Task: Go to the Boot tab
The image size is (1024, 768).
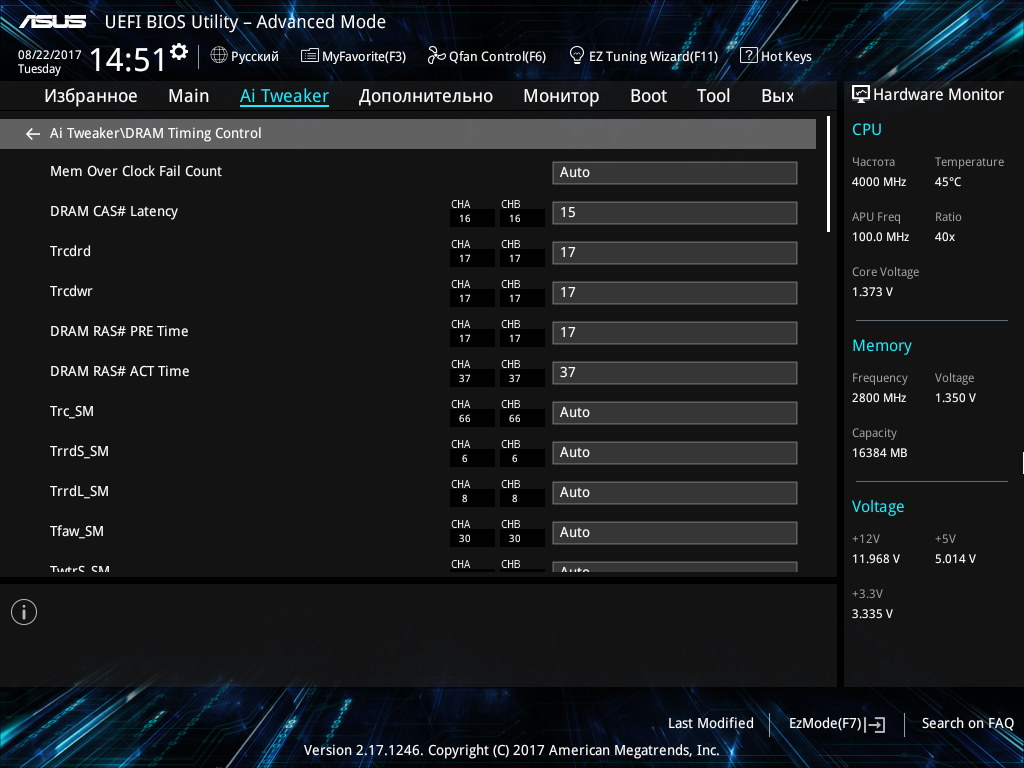Action: pos(648,96)
